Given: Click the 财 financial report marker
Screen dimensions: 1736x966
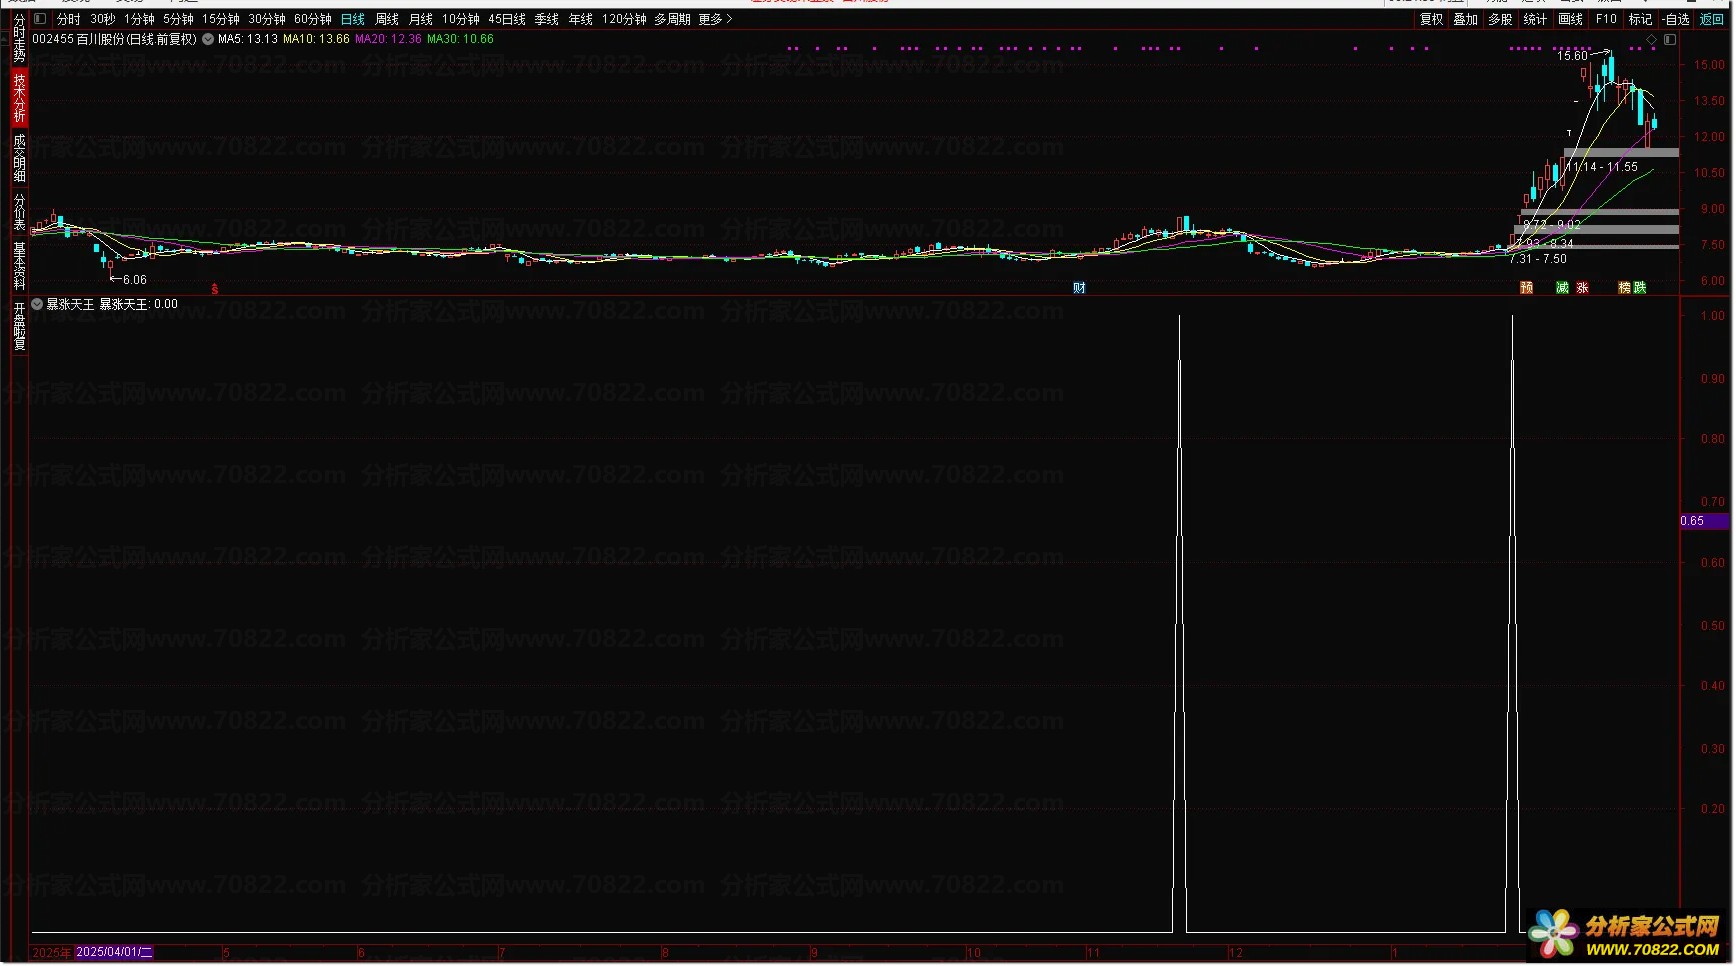Looking at the screenshot, I should [x=1079, y=288].
